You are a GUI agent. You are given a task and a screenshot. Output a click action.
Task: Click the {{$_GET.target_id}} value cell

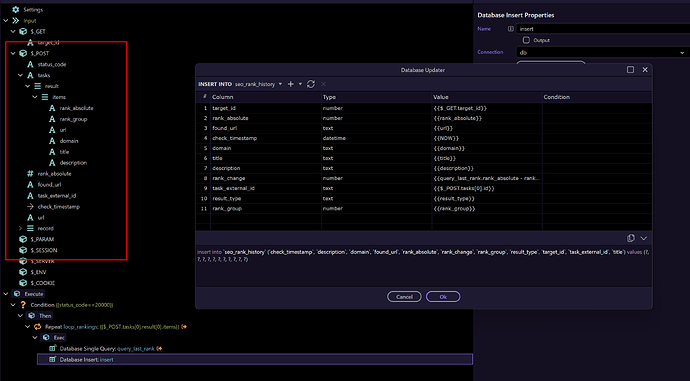(x=487, y=108)
